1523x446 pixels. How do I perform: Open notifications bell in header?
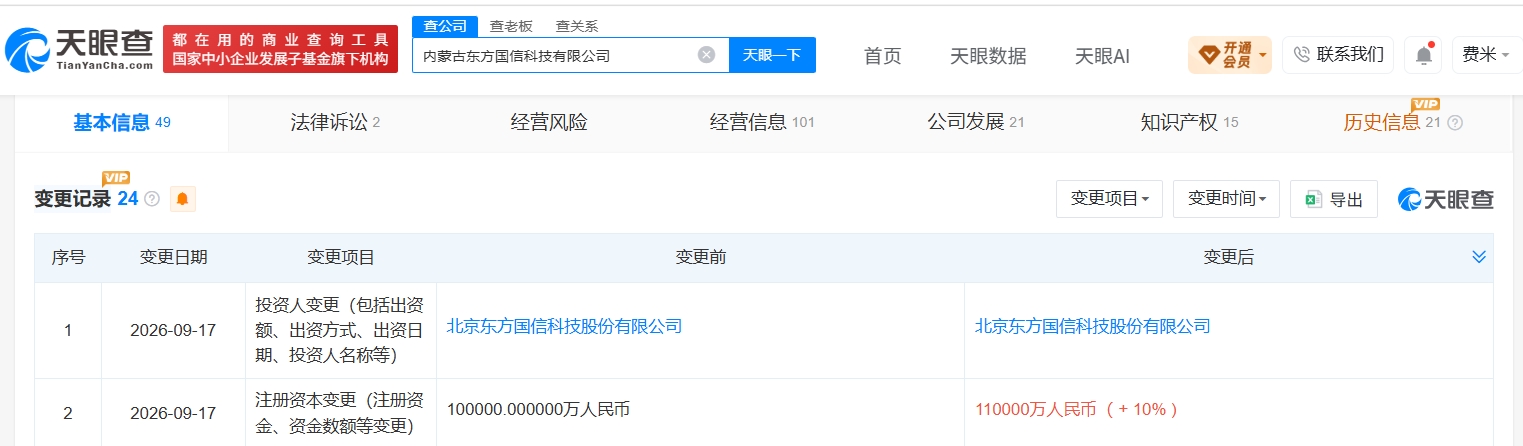[x=1423, y=55]
